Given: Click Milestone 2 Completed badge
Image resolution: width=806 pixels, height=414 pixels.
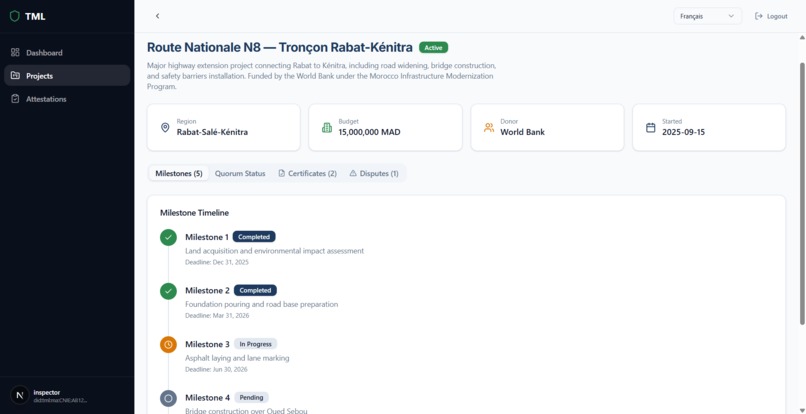Looking at the screenshot, I should [255, 290].
